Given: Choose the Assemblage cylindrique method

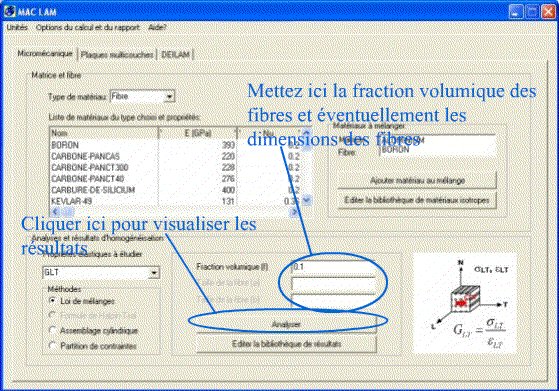Looking at the screenshot, I should point(52,330).
